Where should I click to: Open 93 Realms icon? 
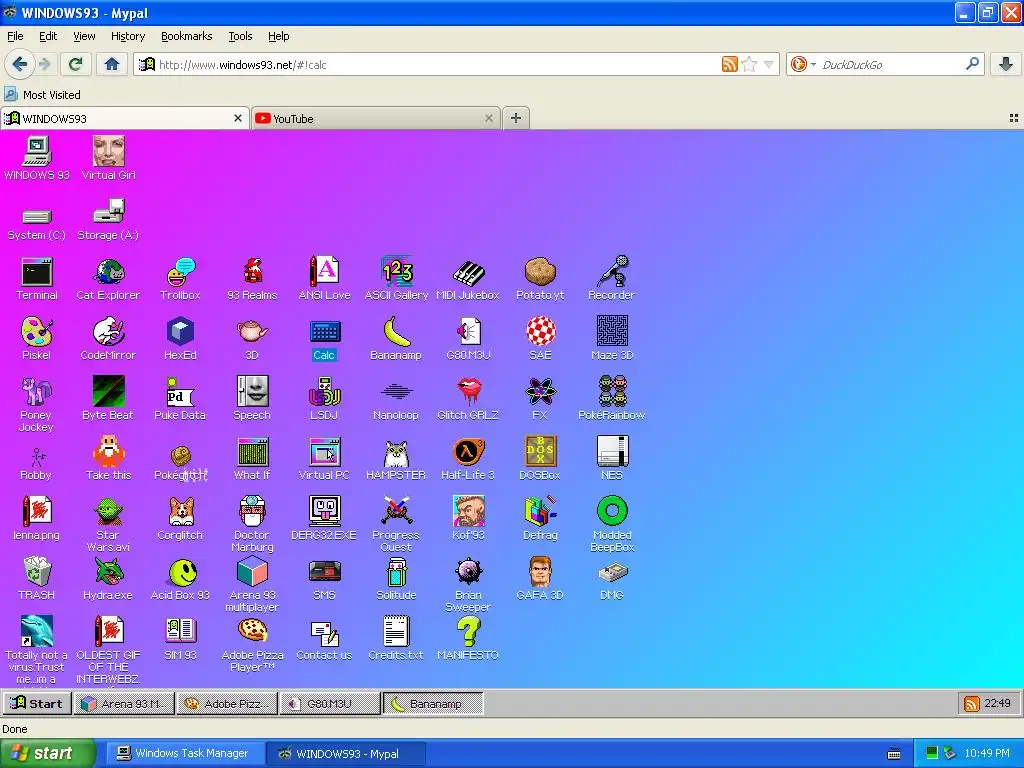252,279
